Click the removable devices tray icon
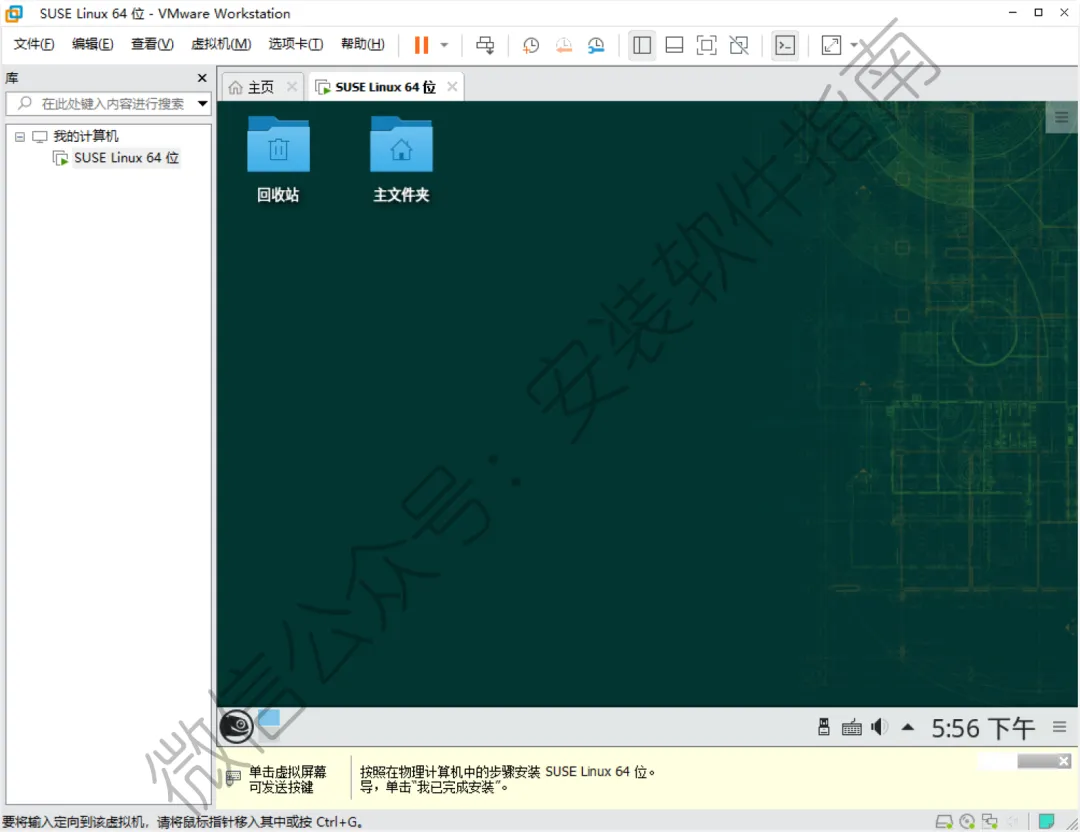The height and width of the screenshot is (832, 1080). 824,727
